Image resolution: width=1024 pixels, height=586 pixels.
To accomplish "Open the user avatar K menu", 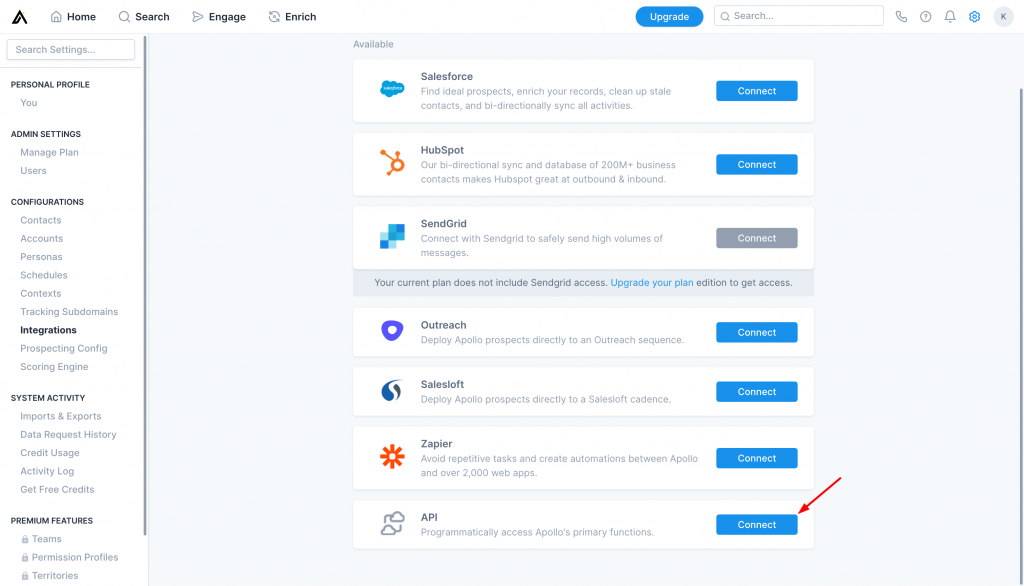I will [1003, 16].
